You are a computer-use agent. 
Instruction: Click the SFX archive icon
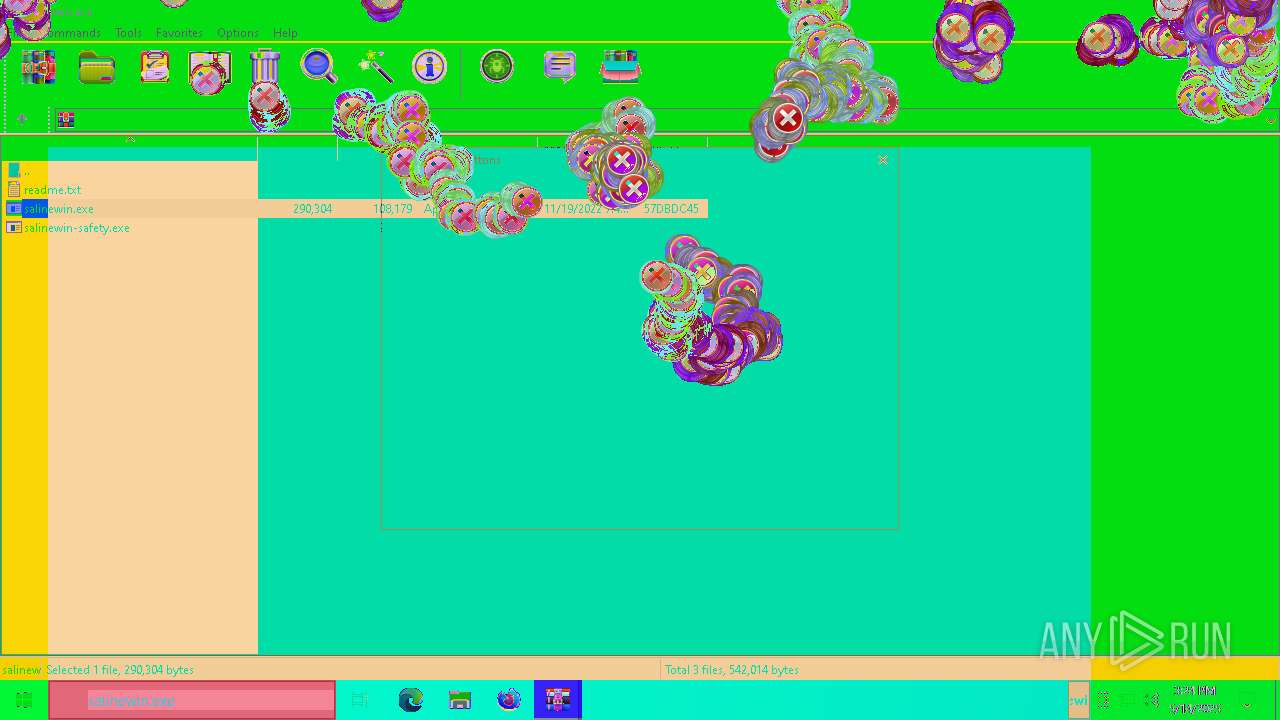pos(620,67)
